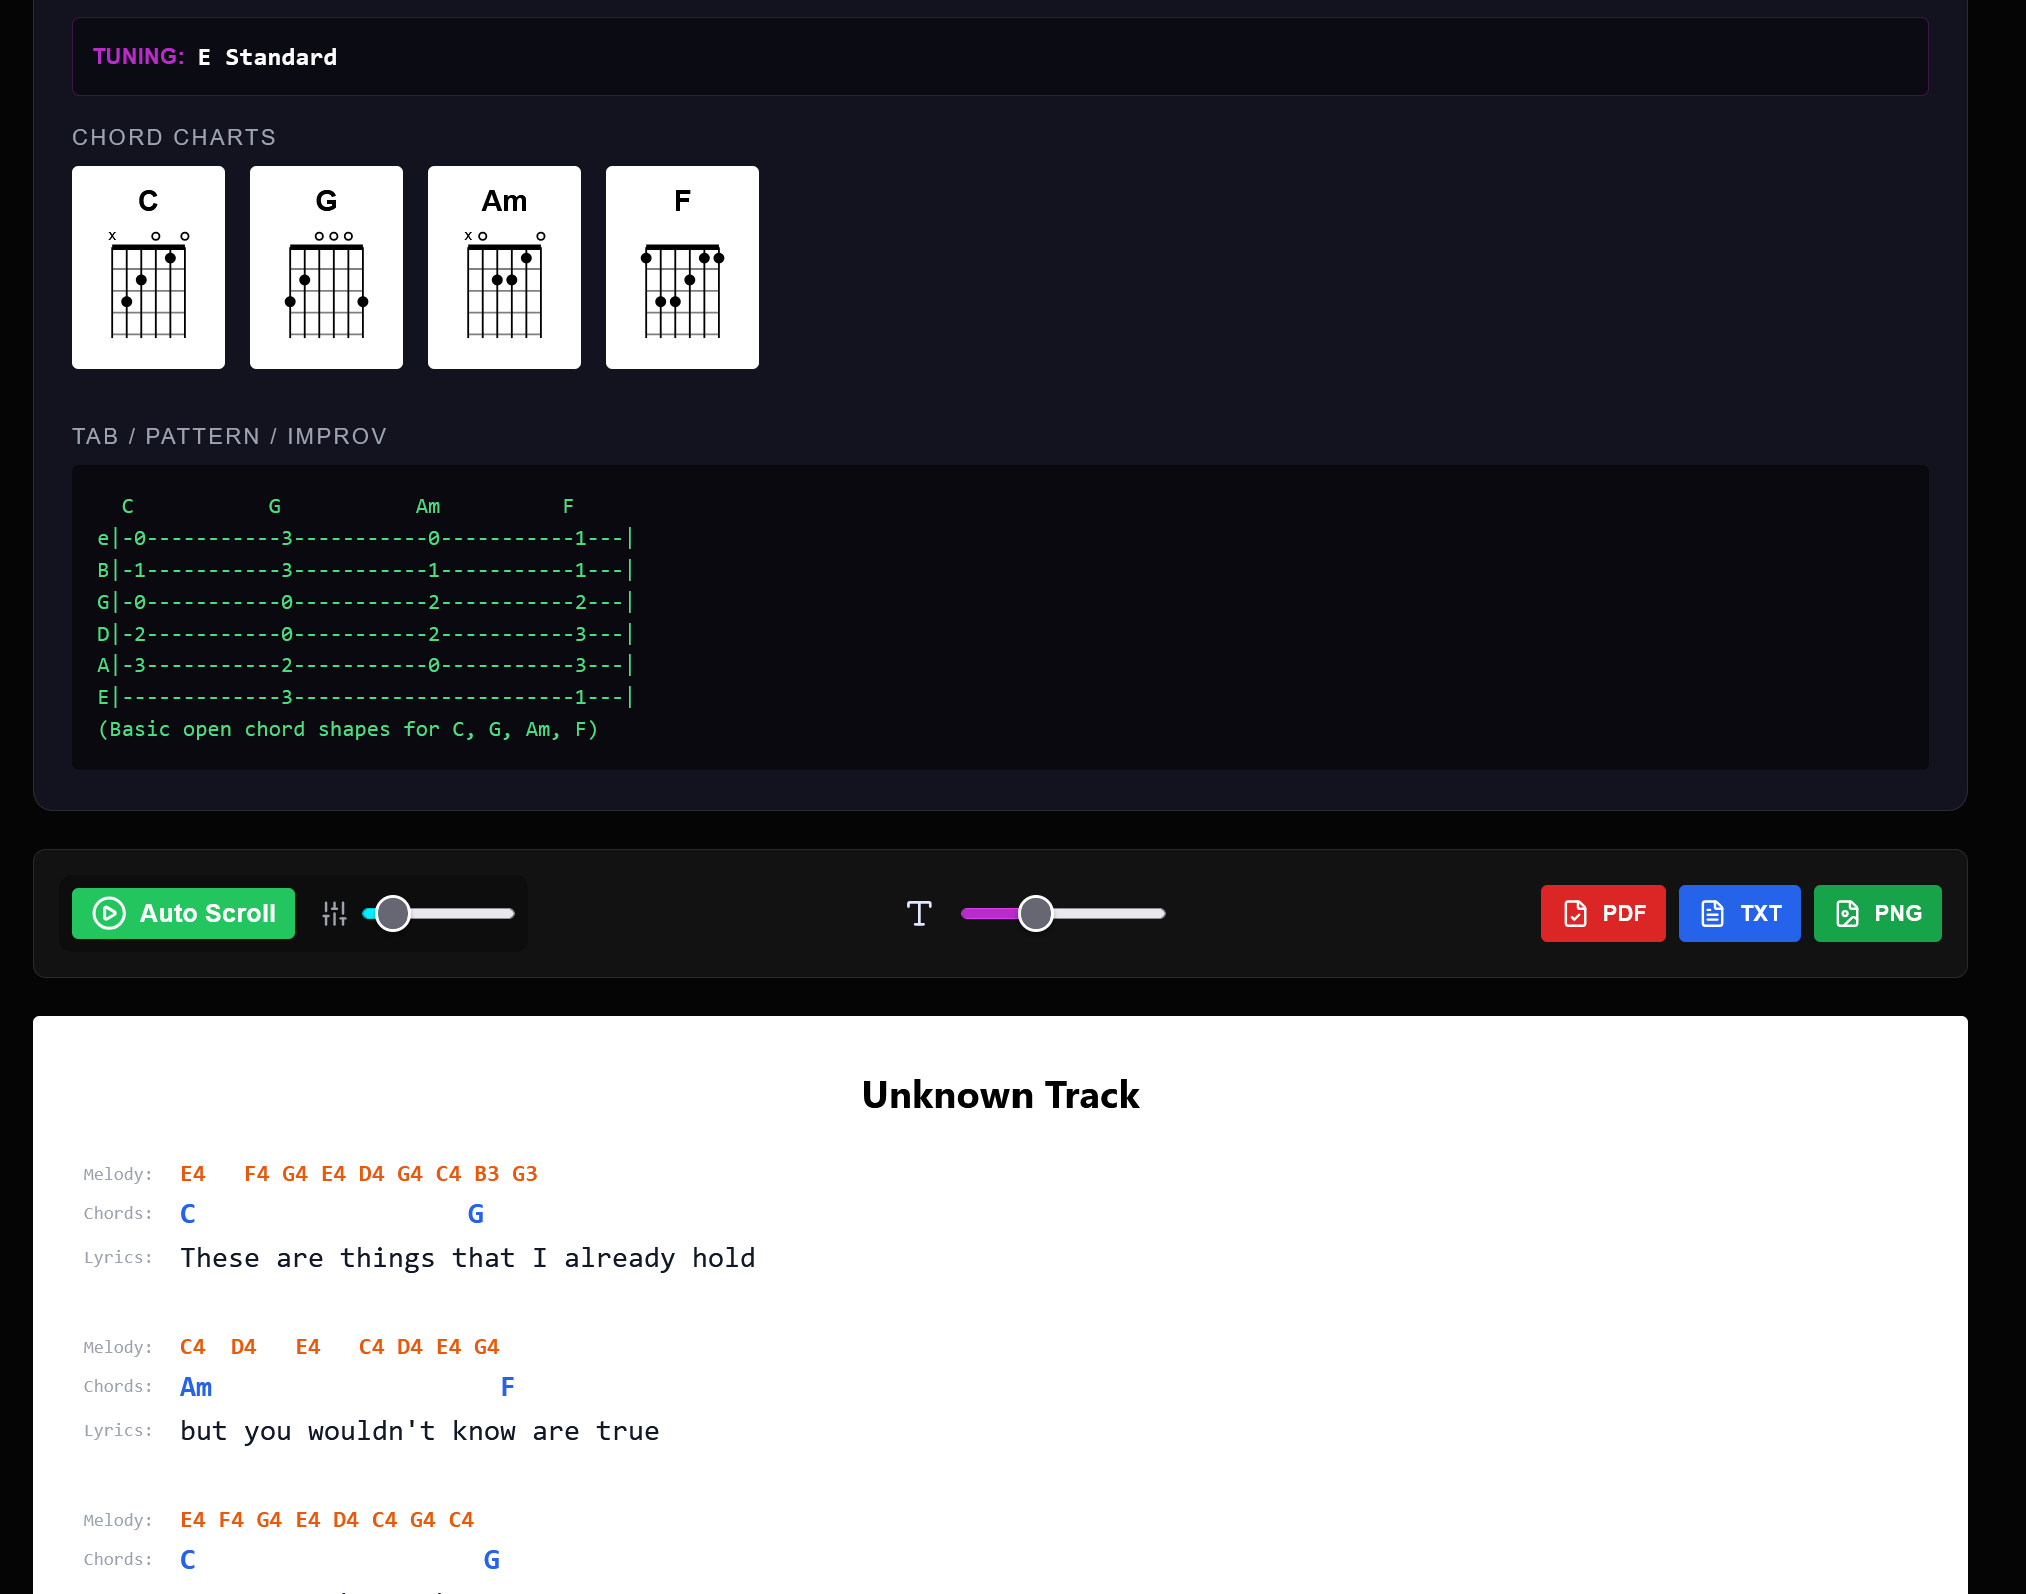The image size is (2026, 1594).
Task: Click the PNG image file icon
Action: 1847,913
